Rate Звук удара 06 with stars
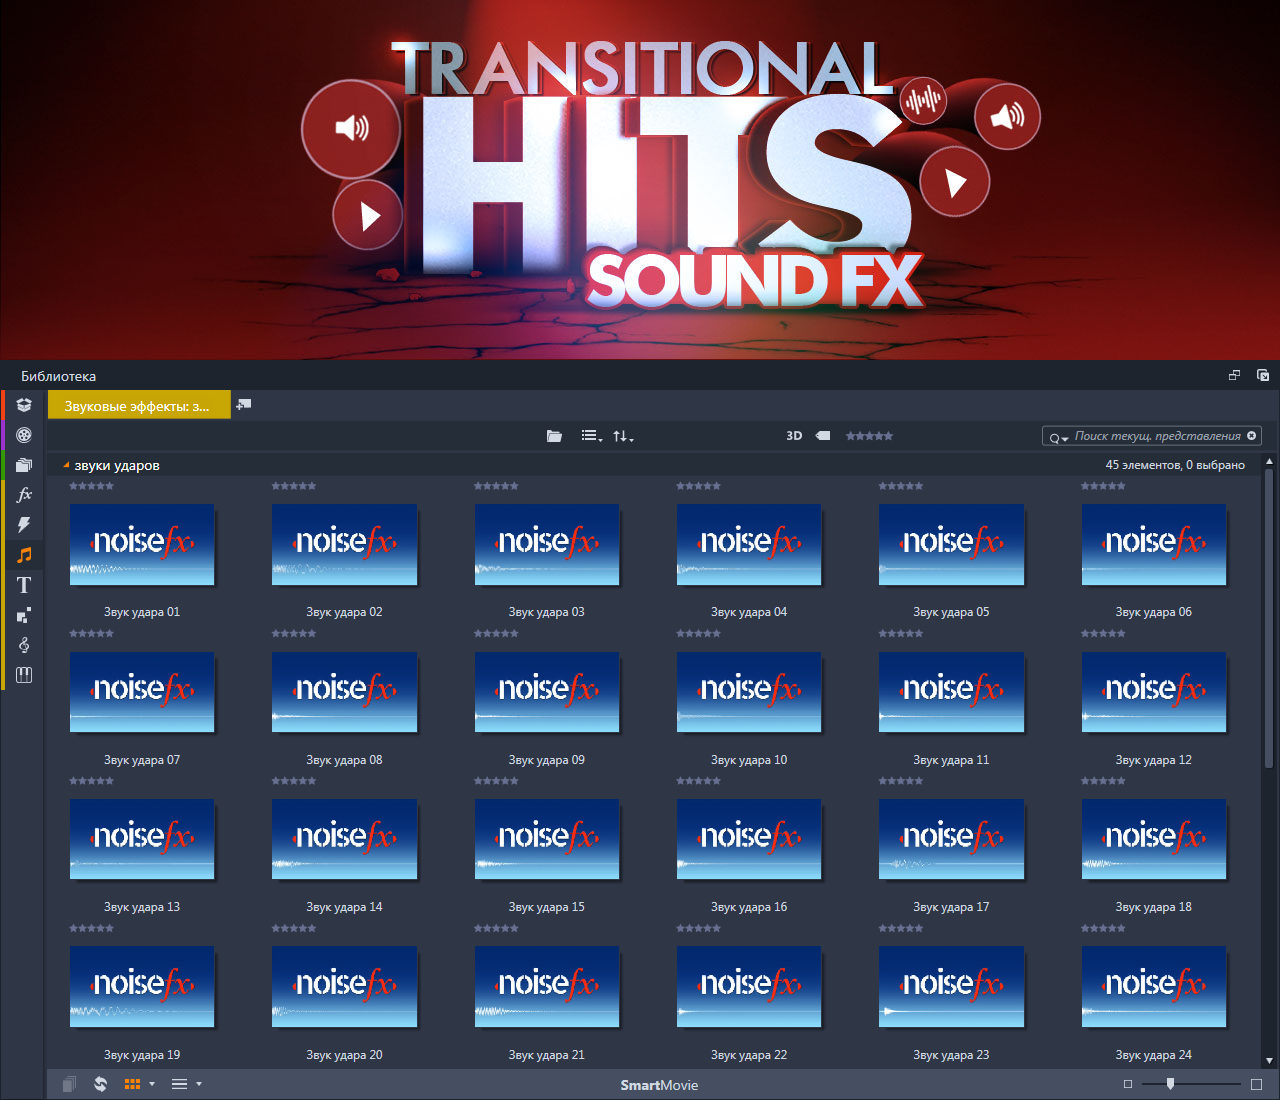 click(1104, 486)
